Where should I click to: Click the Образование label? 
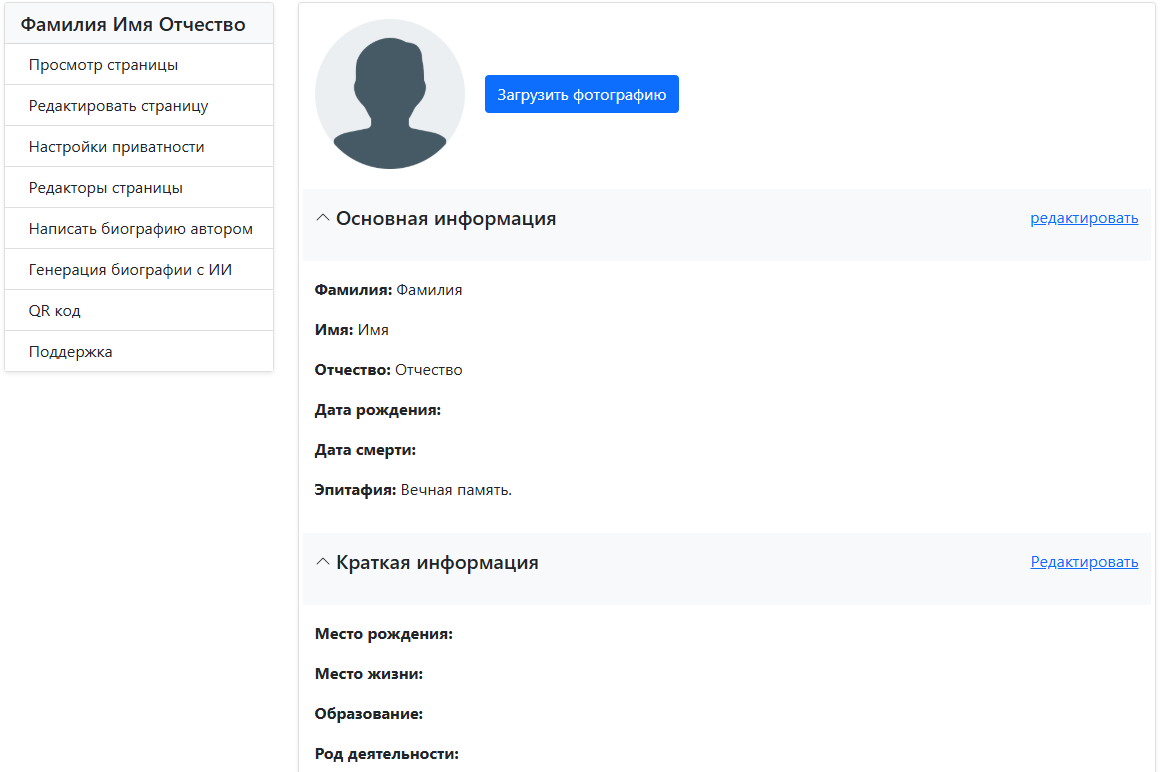[369, 714]
